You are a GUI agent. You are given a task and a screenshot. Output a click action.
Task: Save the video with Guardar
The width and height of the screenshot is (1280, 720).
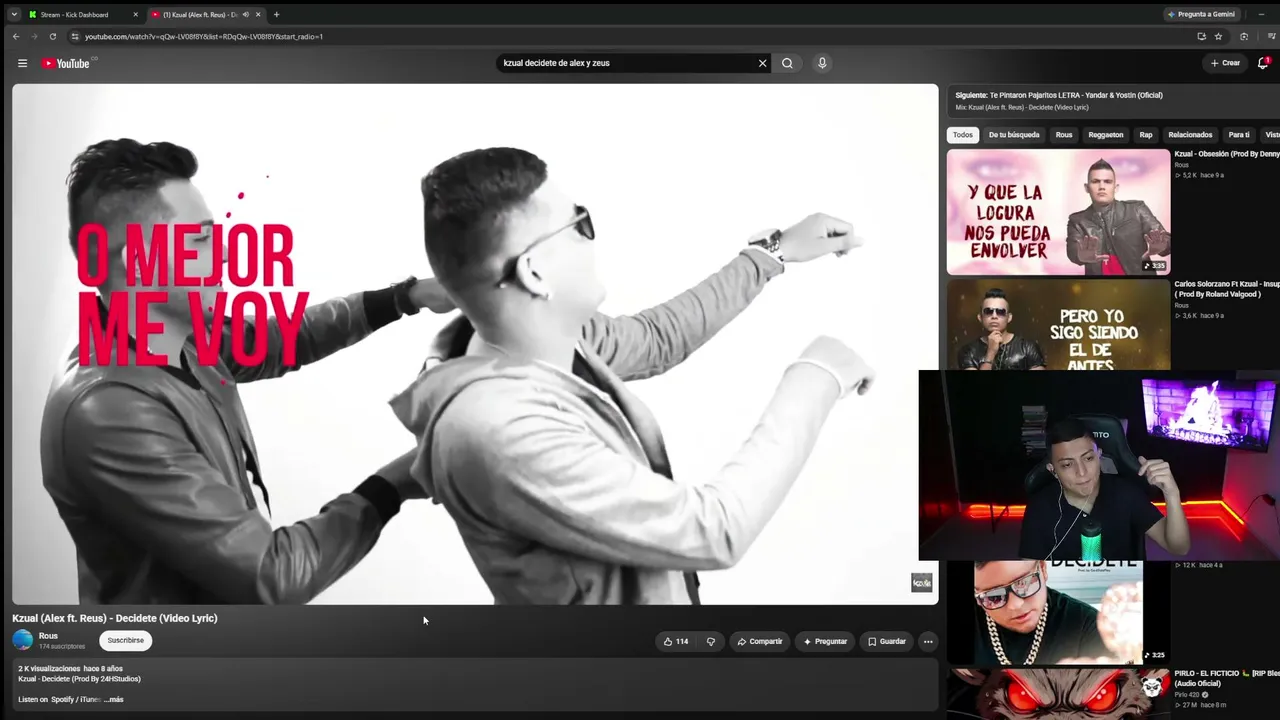[887, 641]
